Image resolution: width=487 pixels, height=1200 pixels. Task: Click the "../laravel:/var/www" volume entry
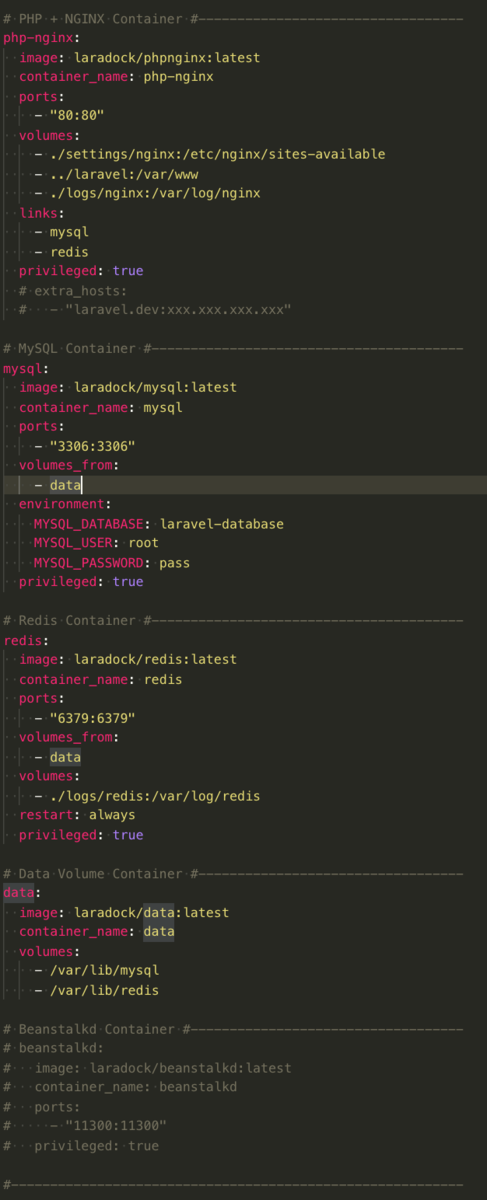[x=124, y=174]
